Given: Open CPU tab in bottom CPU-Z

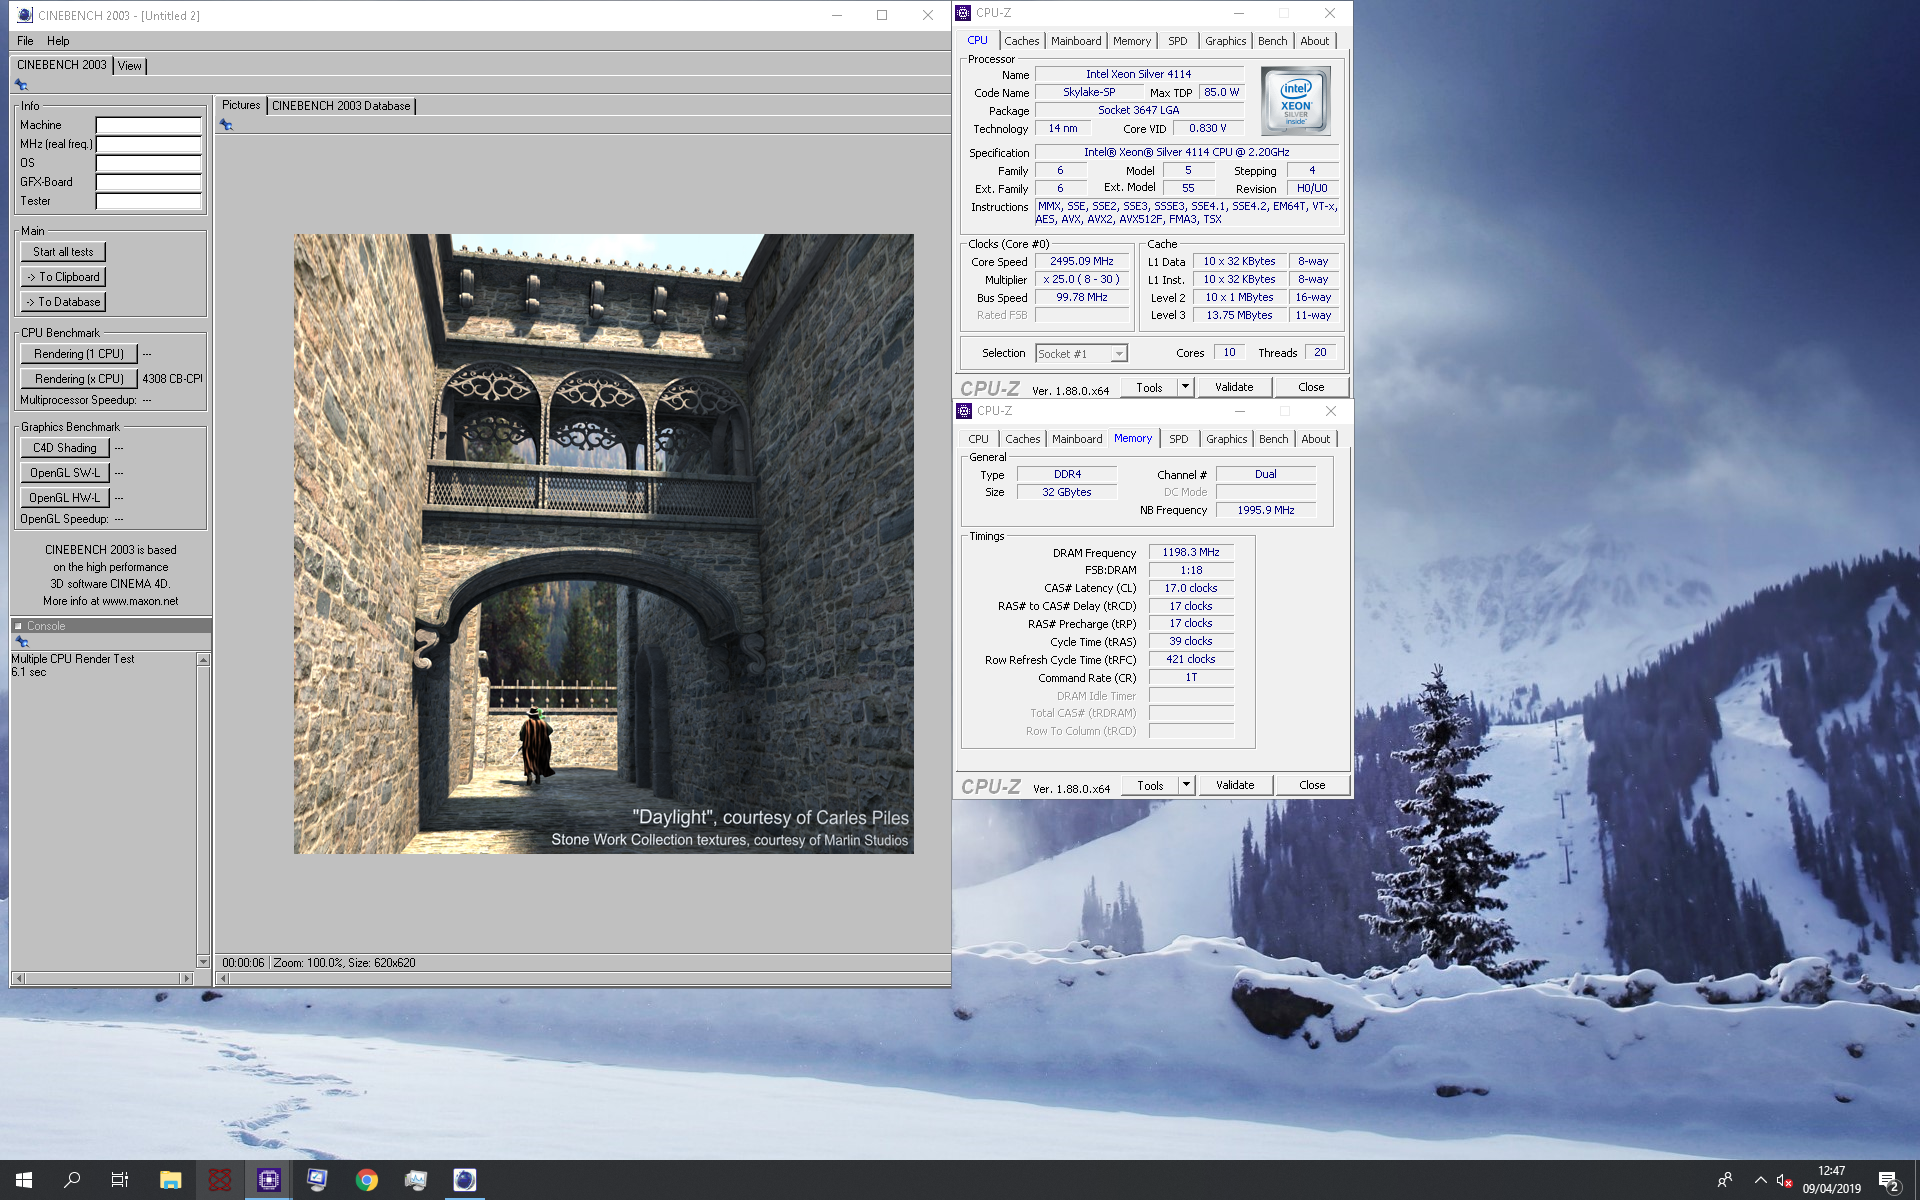Looking at the screenshot, I should tap(979, 439).
